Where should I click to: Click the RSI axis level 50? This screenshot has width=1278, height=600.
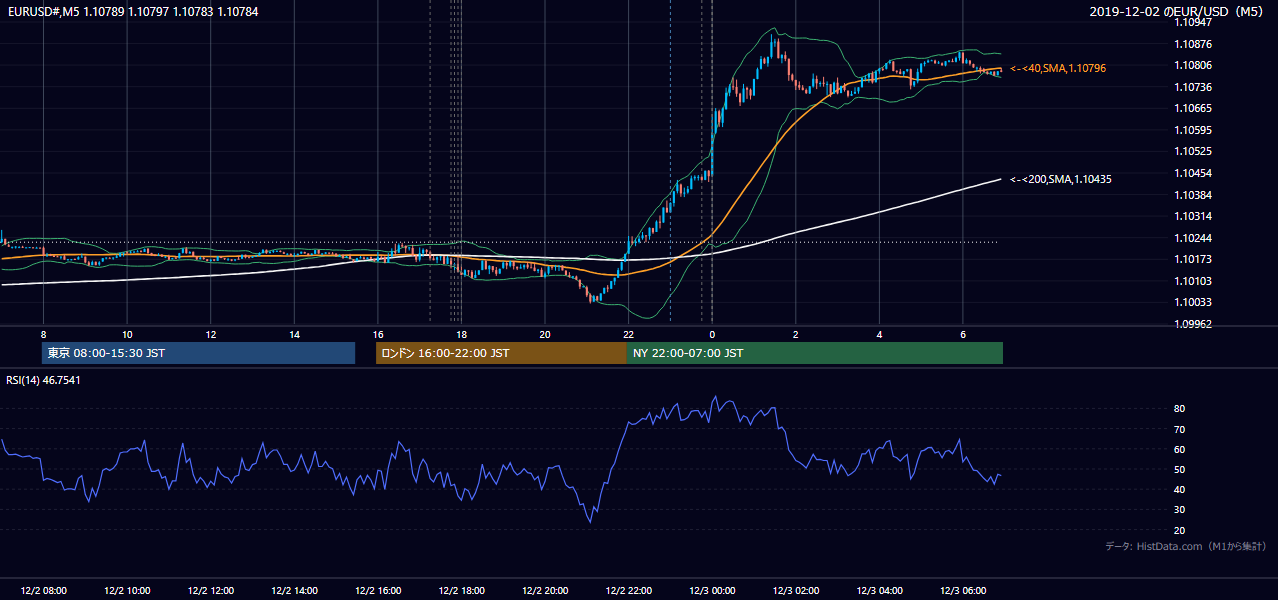coord(1180,469)
